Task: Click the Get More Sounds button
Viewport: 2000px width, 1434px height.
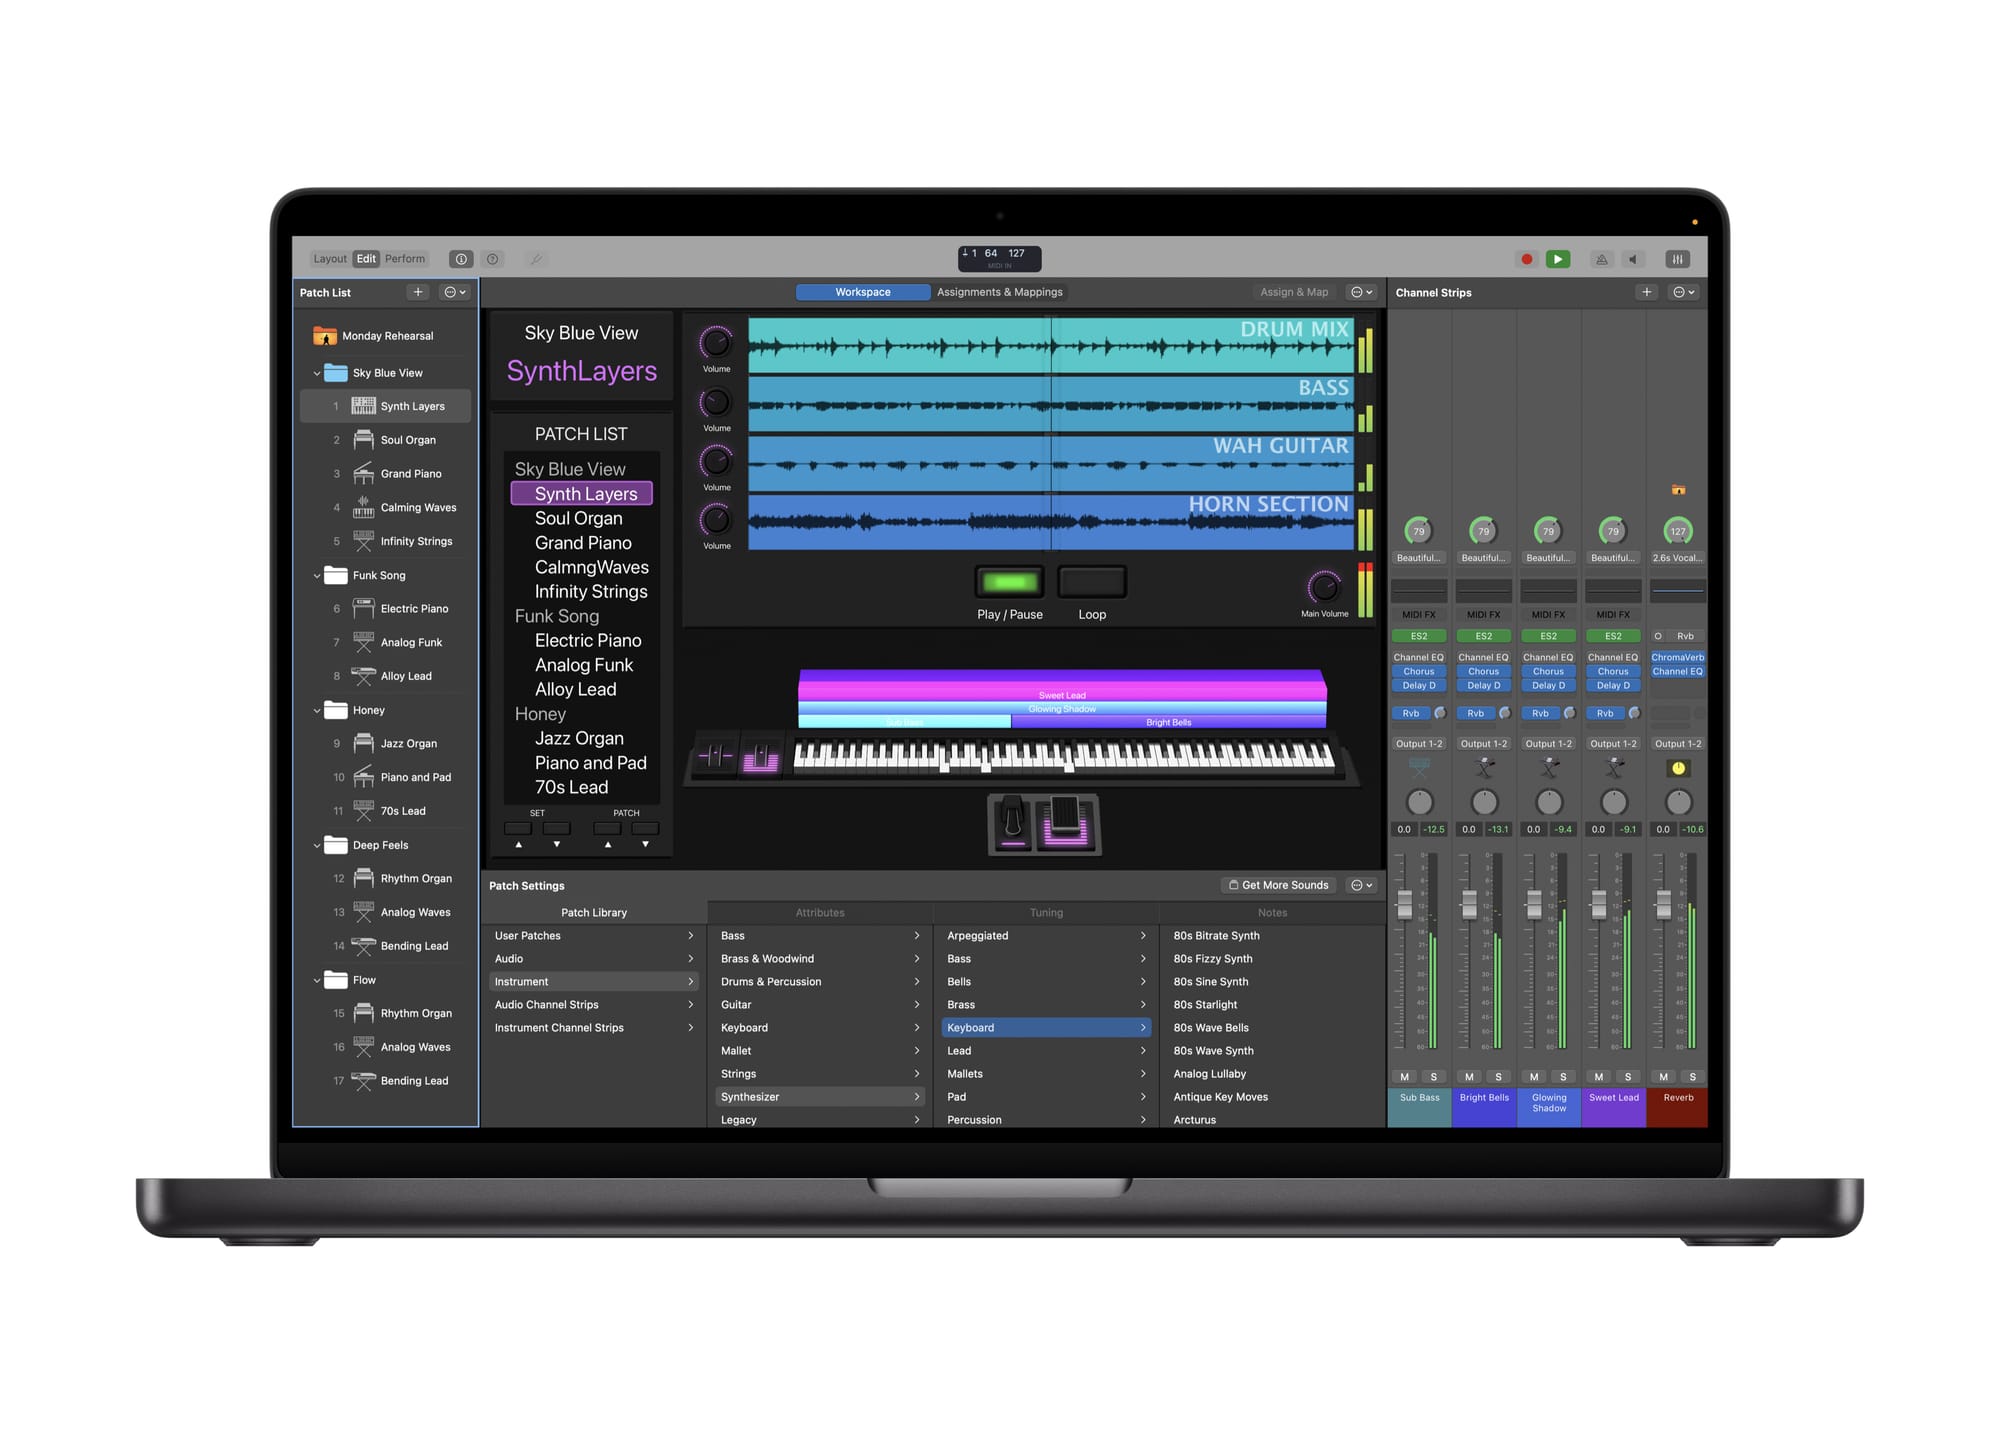Action: (x=1278, y=884)
